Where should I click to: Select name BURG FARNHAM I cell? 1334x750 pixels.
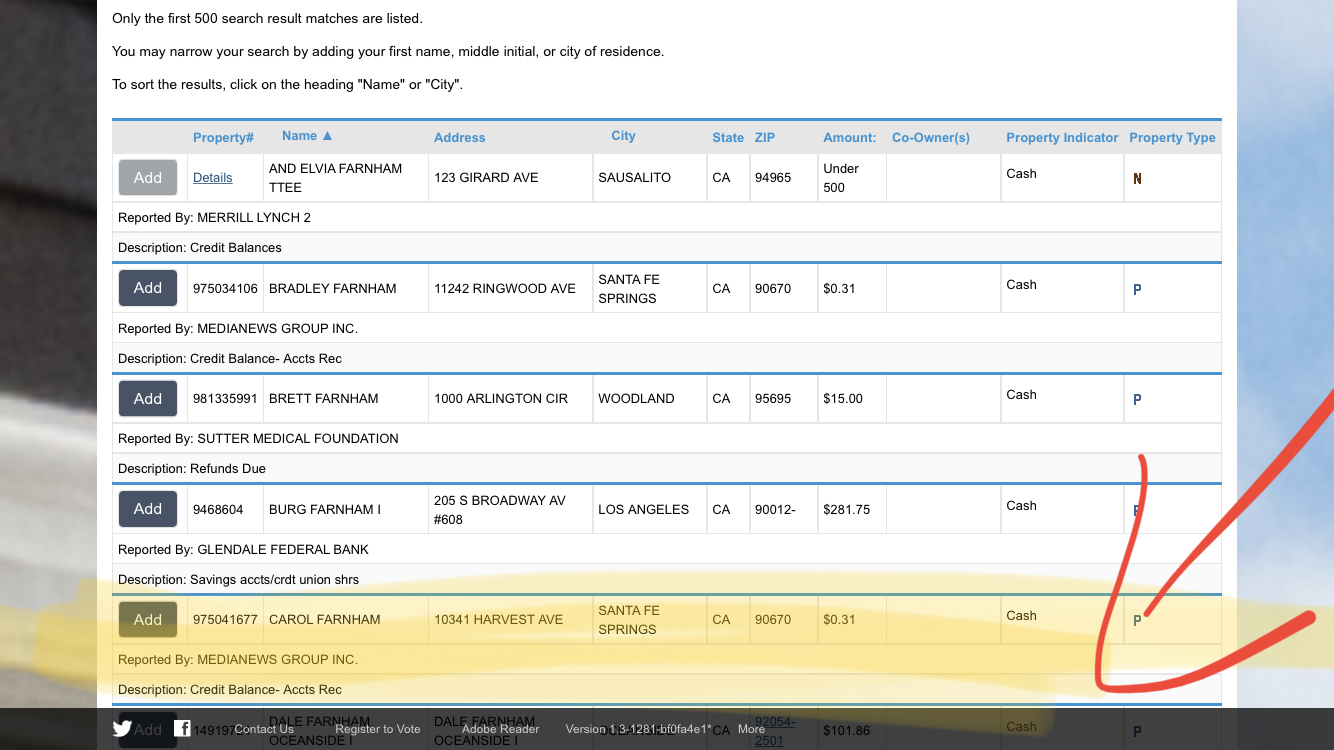[346, 509]
